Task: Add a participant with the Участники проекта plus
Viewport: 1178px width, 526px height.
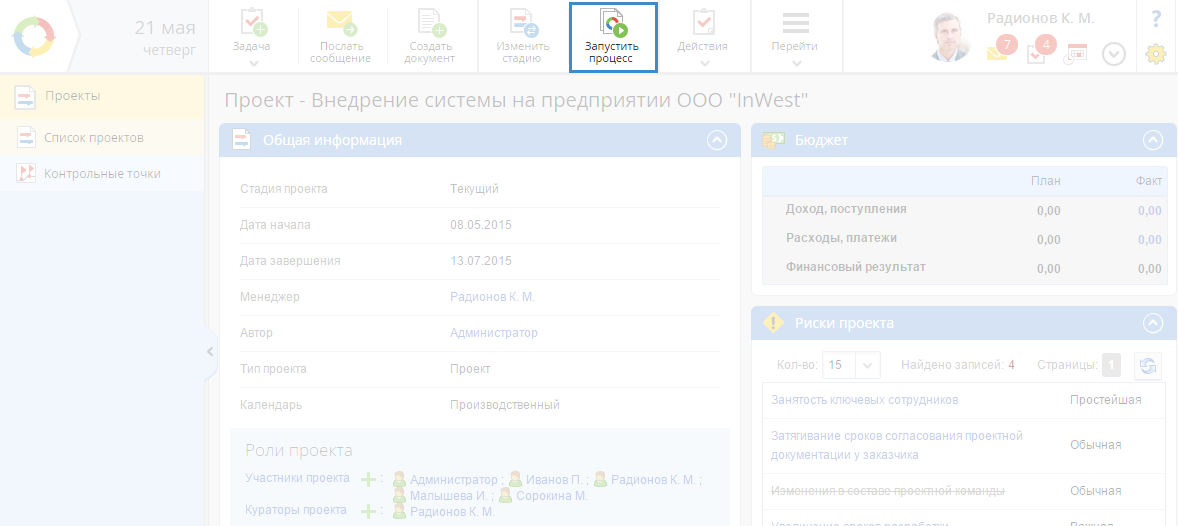Action: point(369,479)
